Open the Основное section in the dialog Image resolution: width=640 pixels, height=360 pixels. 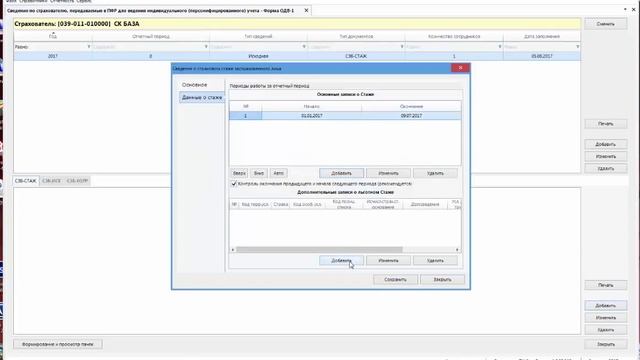[x=195, y=85]
